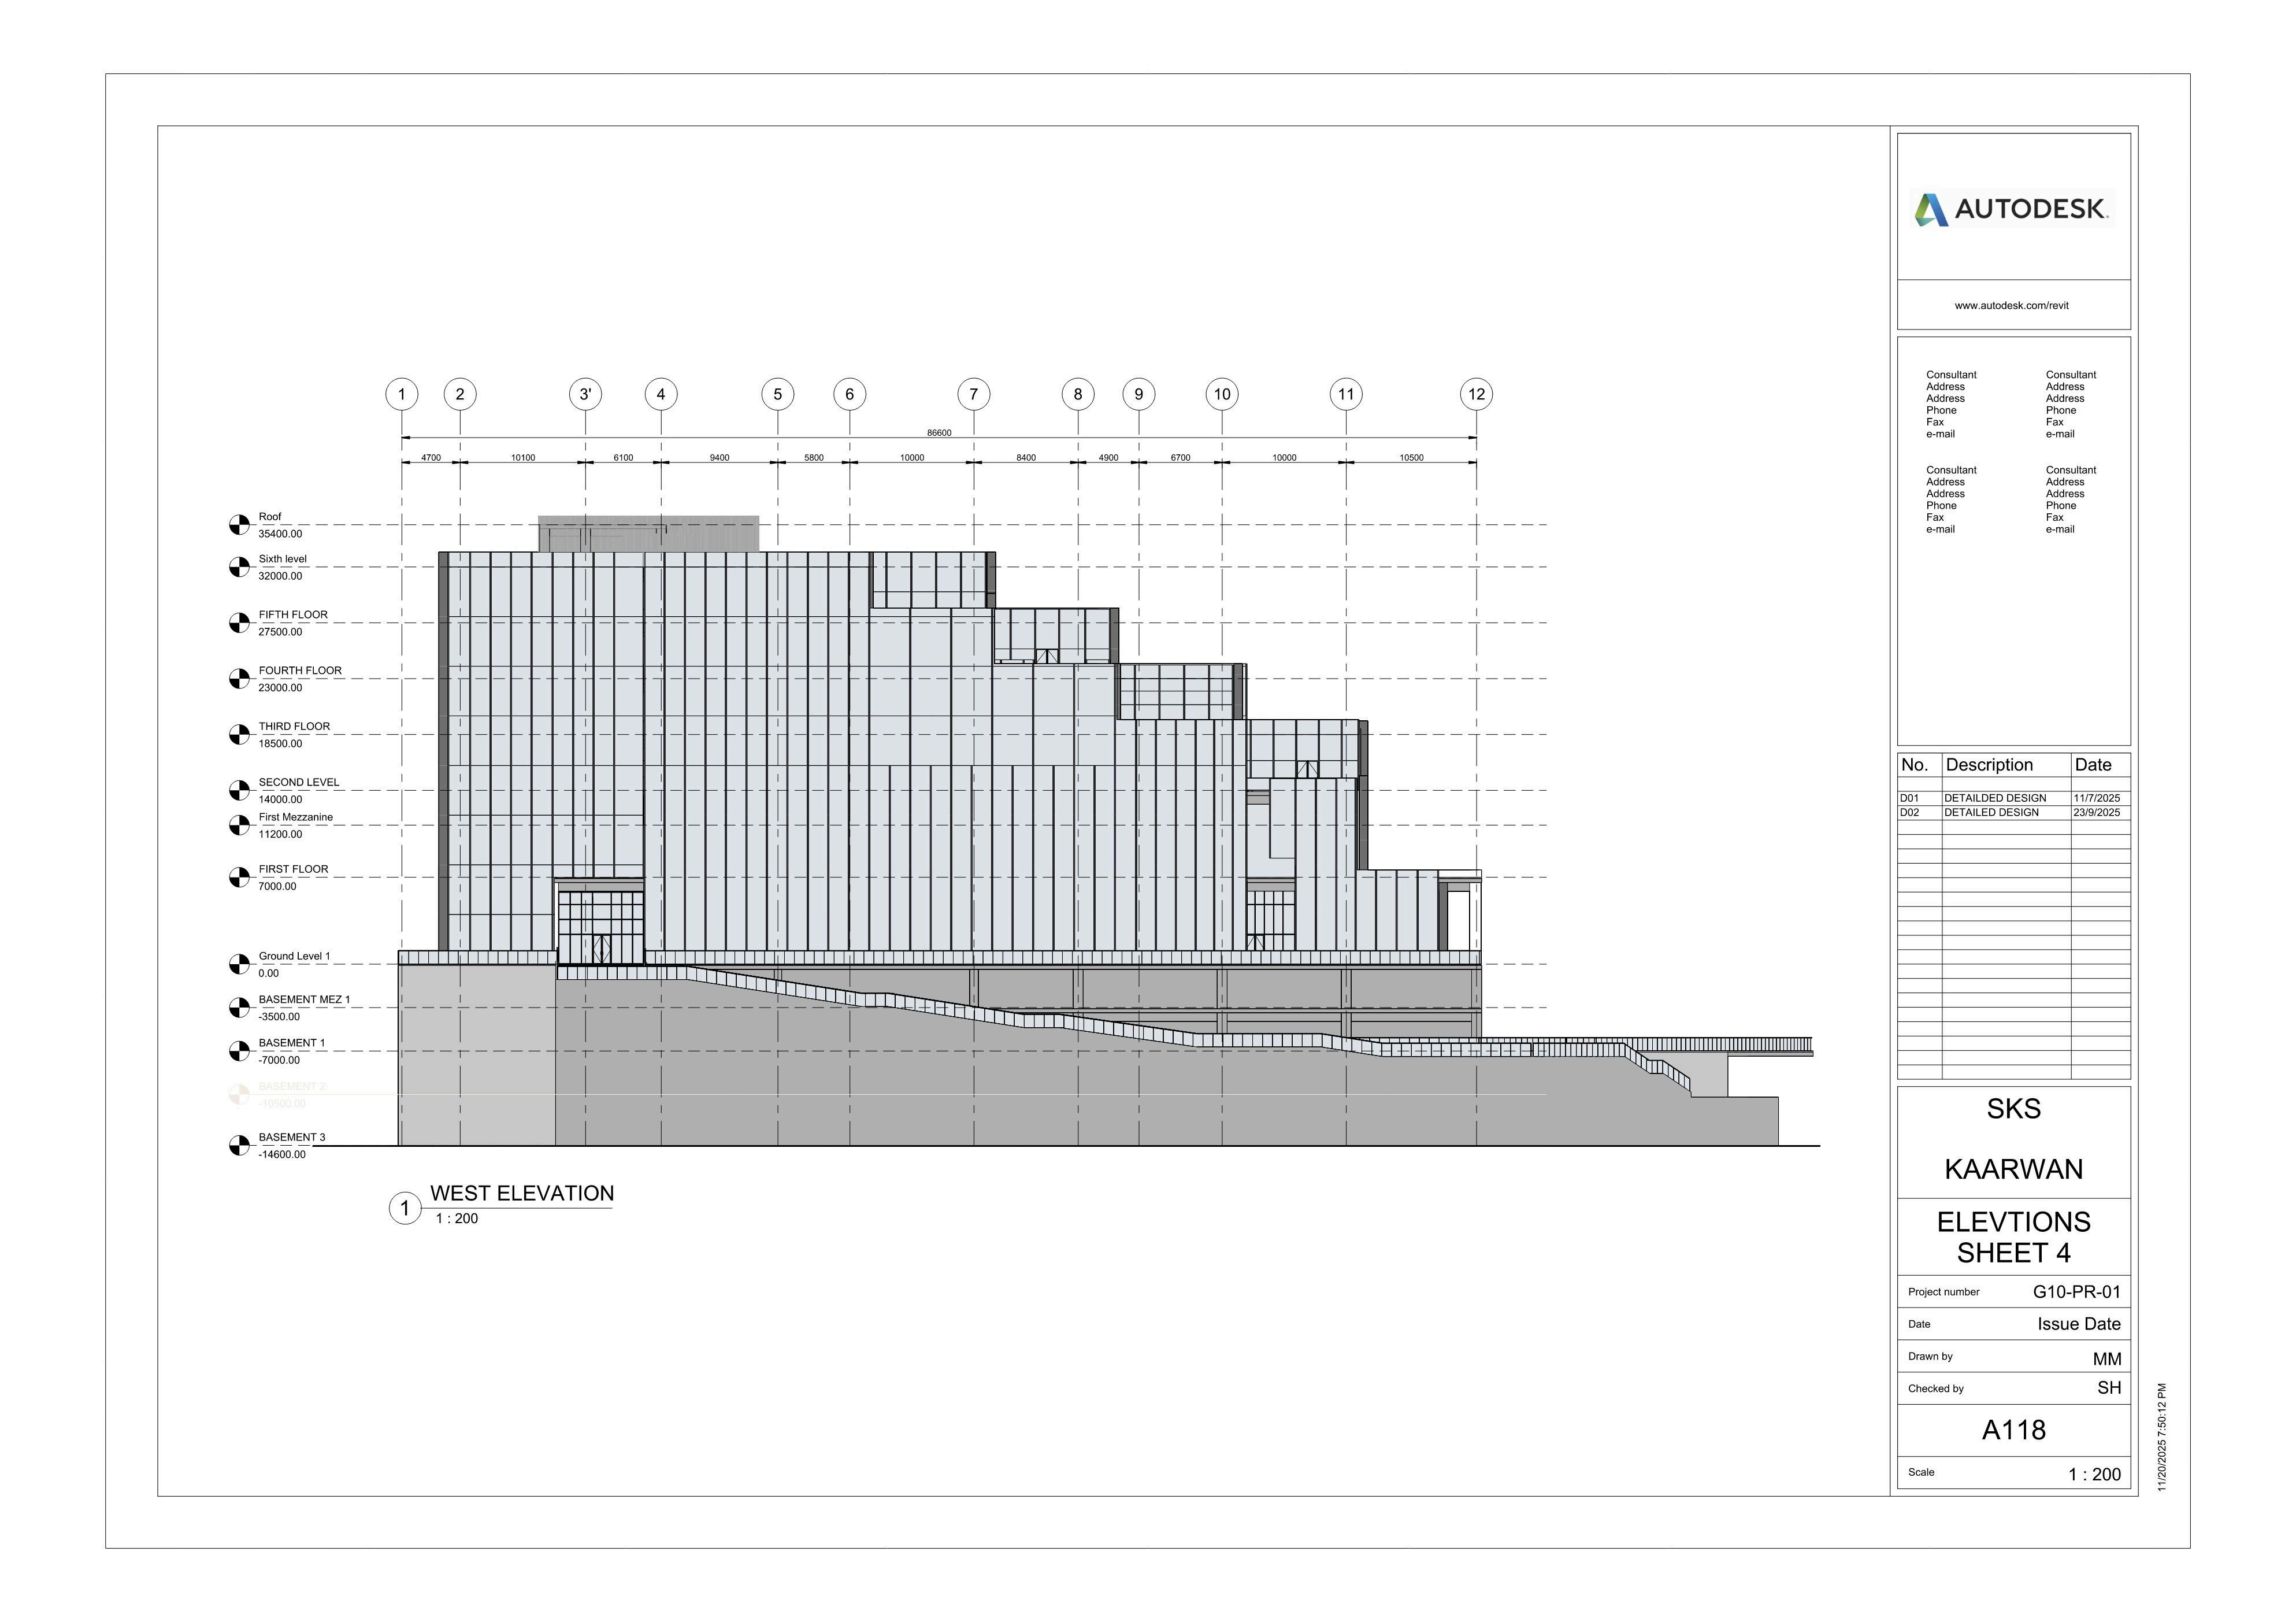This screenshot has height=1622, width=2296.
Task: Select the project number G10-PR-01 field
Action: [2076, 1292]
